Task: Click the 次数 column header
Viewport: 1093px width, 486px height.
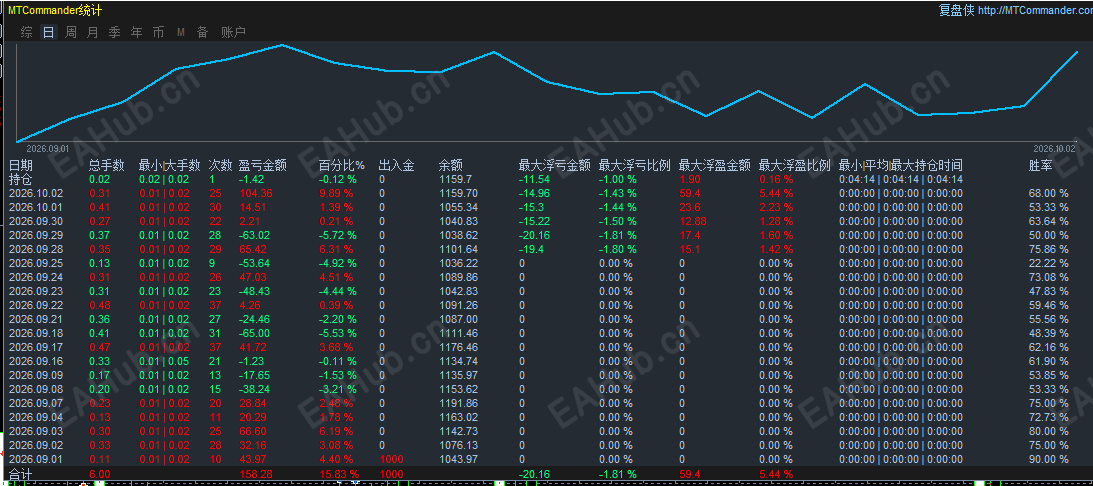Action: click(x=220, y=165)
